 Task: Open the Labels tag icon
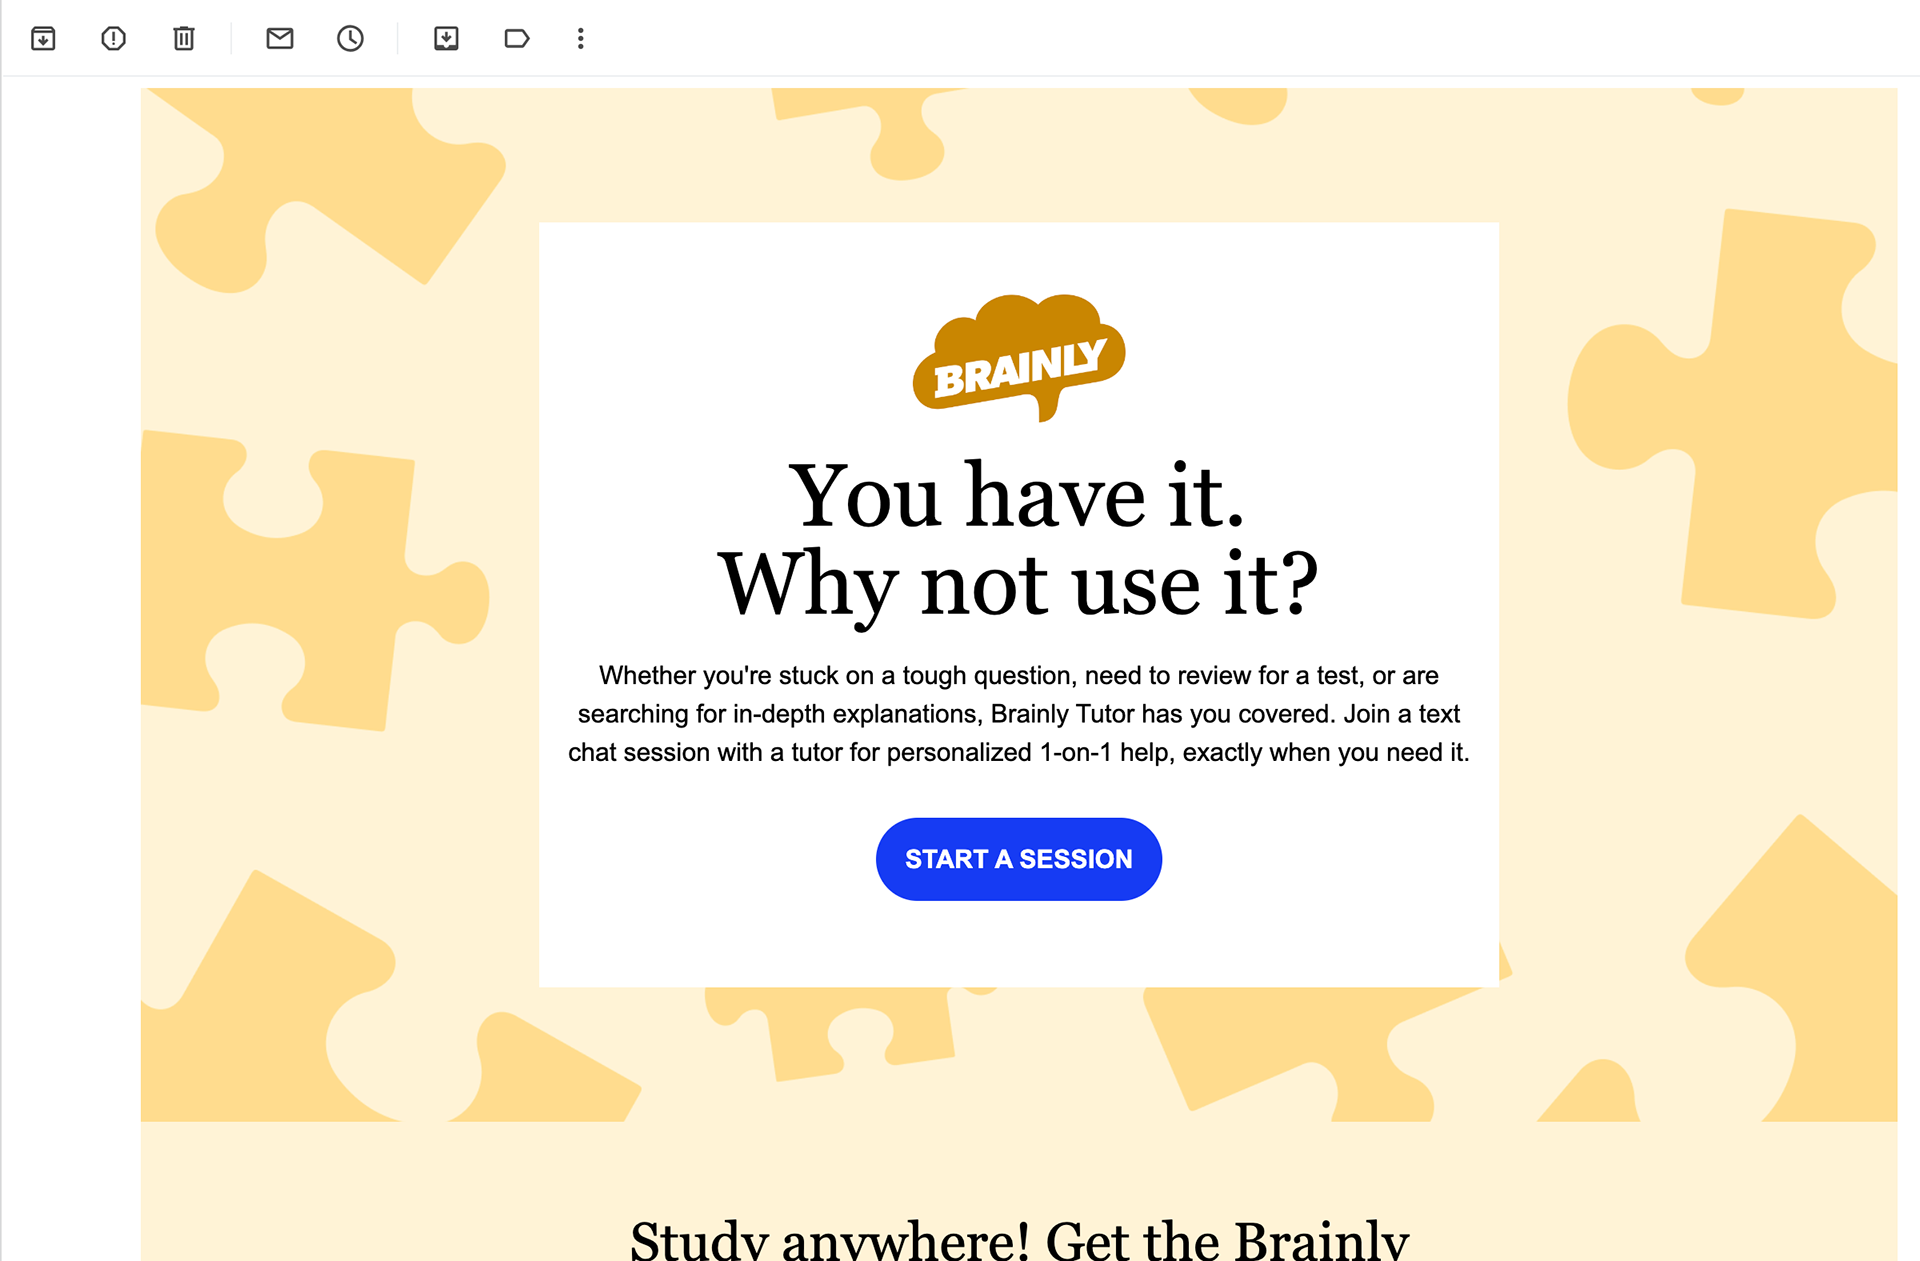click(517, 39)
